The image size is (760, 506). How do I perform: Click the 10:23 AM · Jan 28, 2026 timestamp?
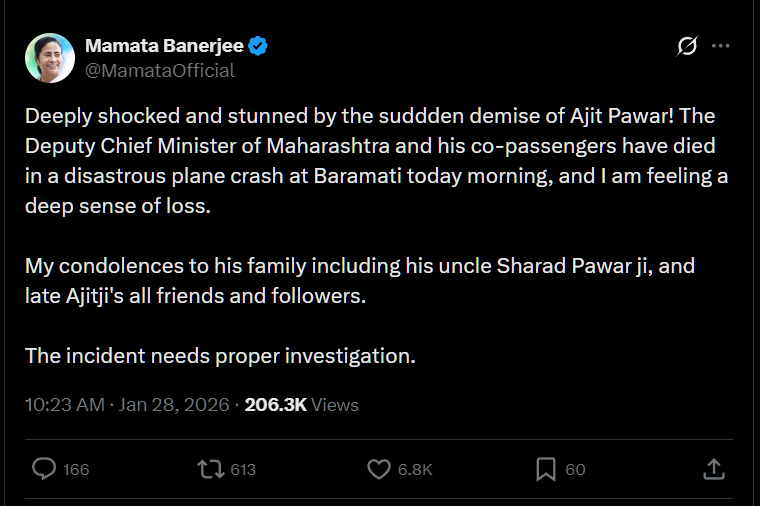[128, 405]
